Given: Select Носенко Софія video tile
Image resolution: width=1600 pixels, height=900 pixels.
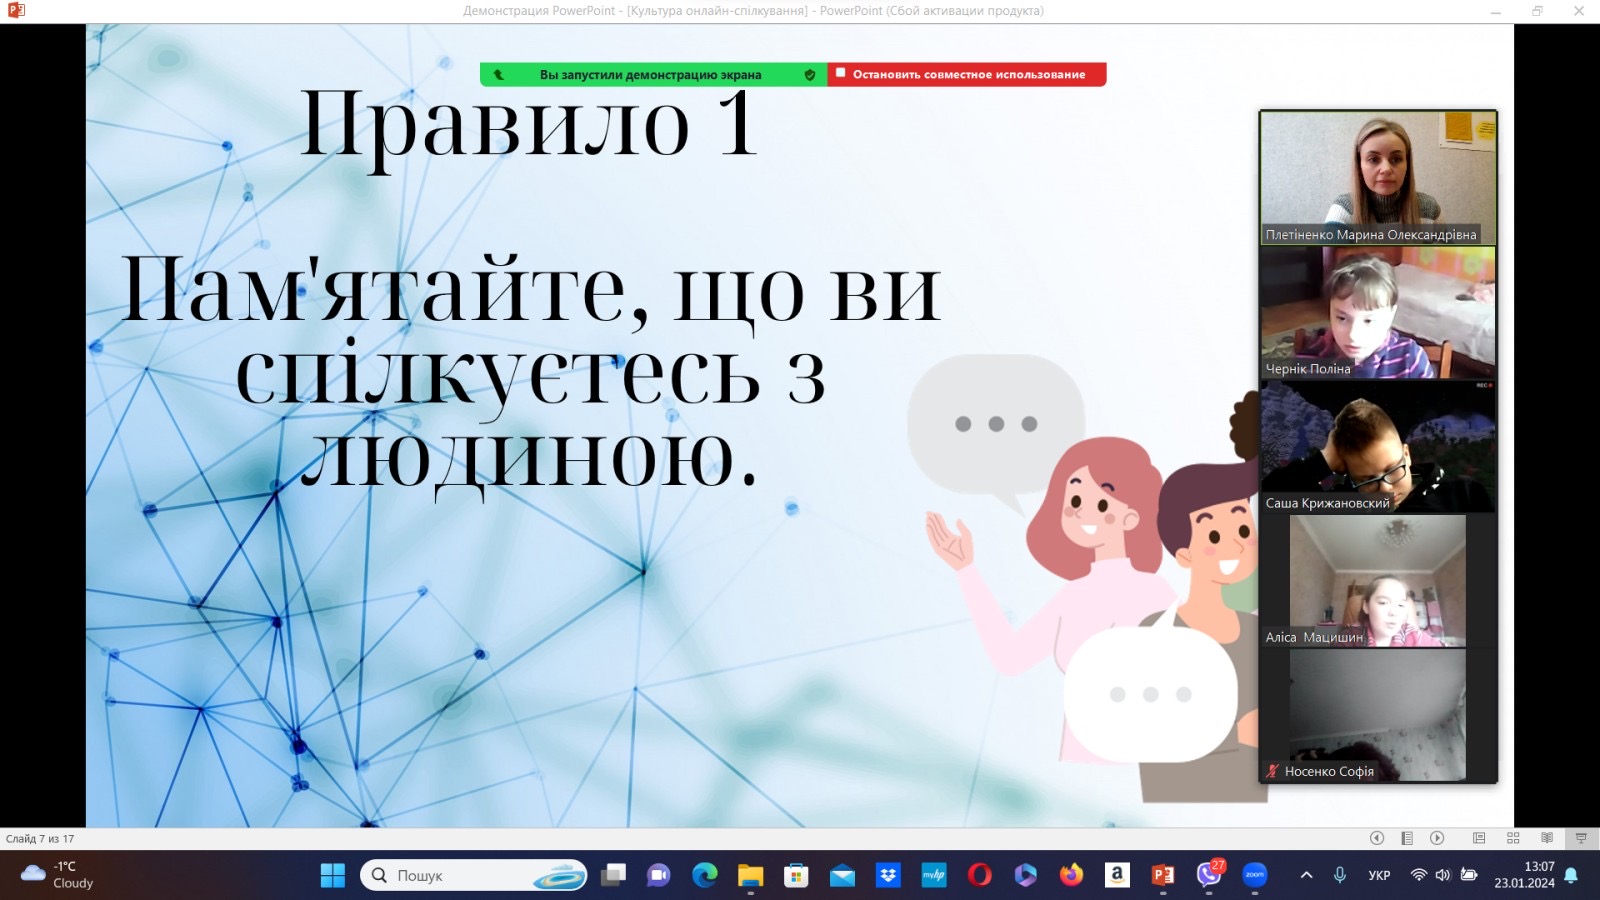Looking at the screenshot, I should (1378, 715).
